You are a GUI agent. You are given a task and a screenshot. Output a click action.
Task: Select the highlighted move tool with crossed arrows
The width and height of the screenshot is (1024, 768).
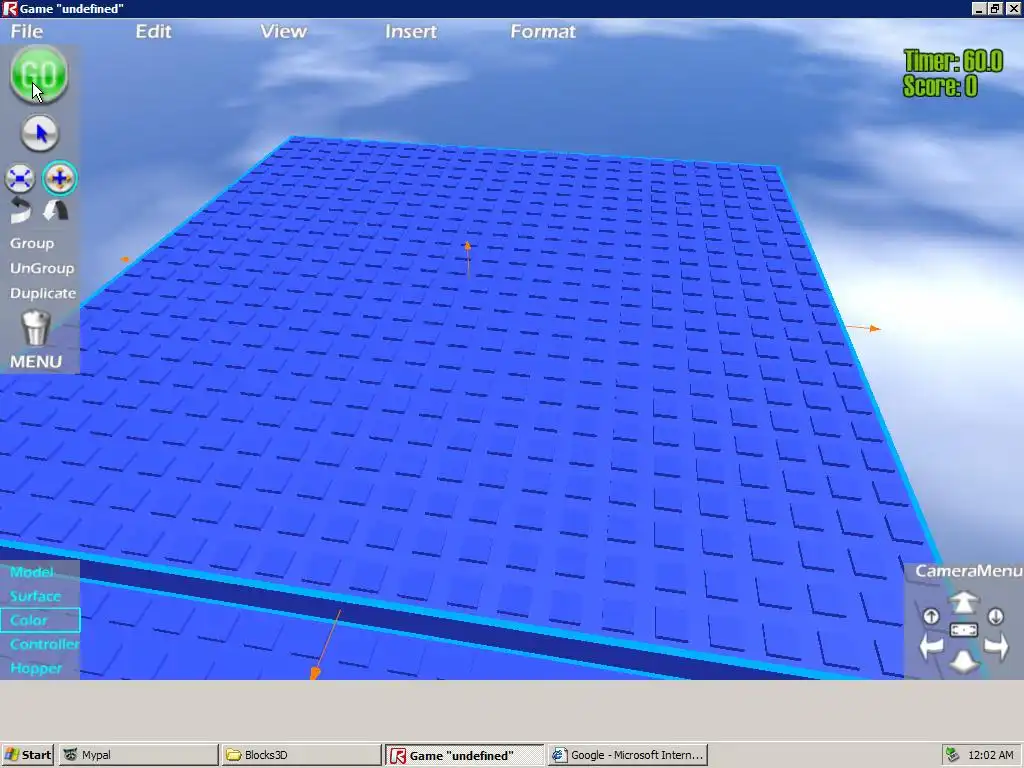pos(59,178)
